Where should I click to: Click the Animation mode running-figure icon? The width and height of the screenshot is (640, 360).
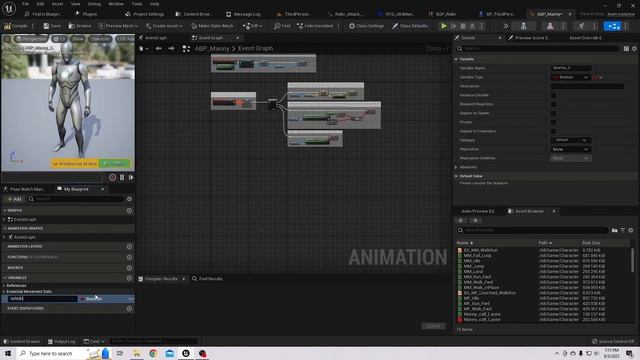point(581,26)
